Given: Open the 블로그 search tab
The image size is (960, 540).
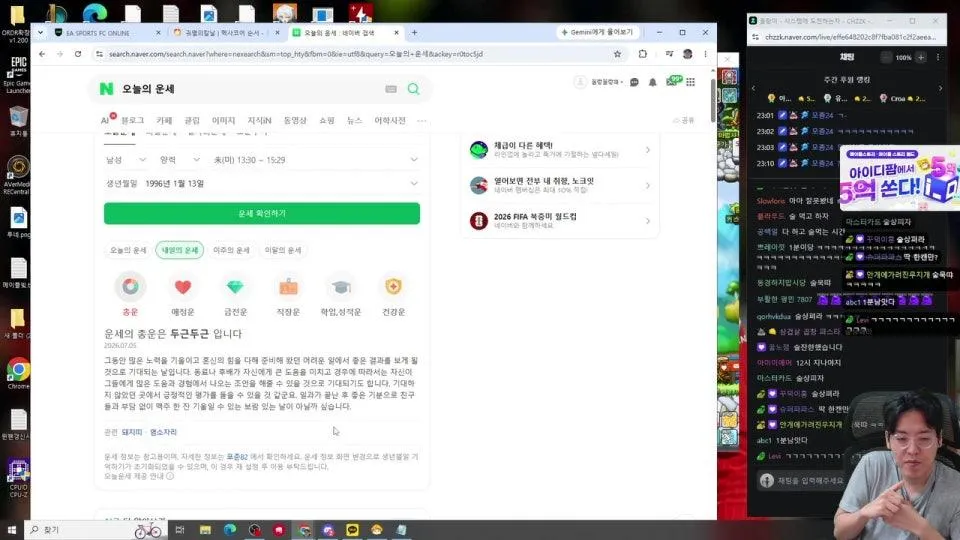Looking at the screenshot, I should coord(132,121).
